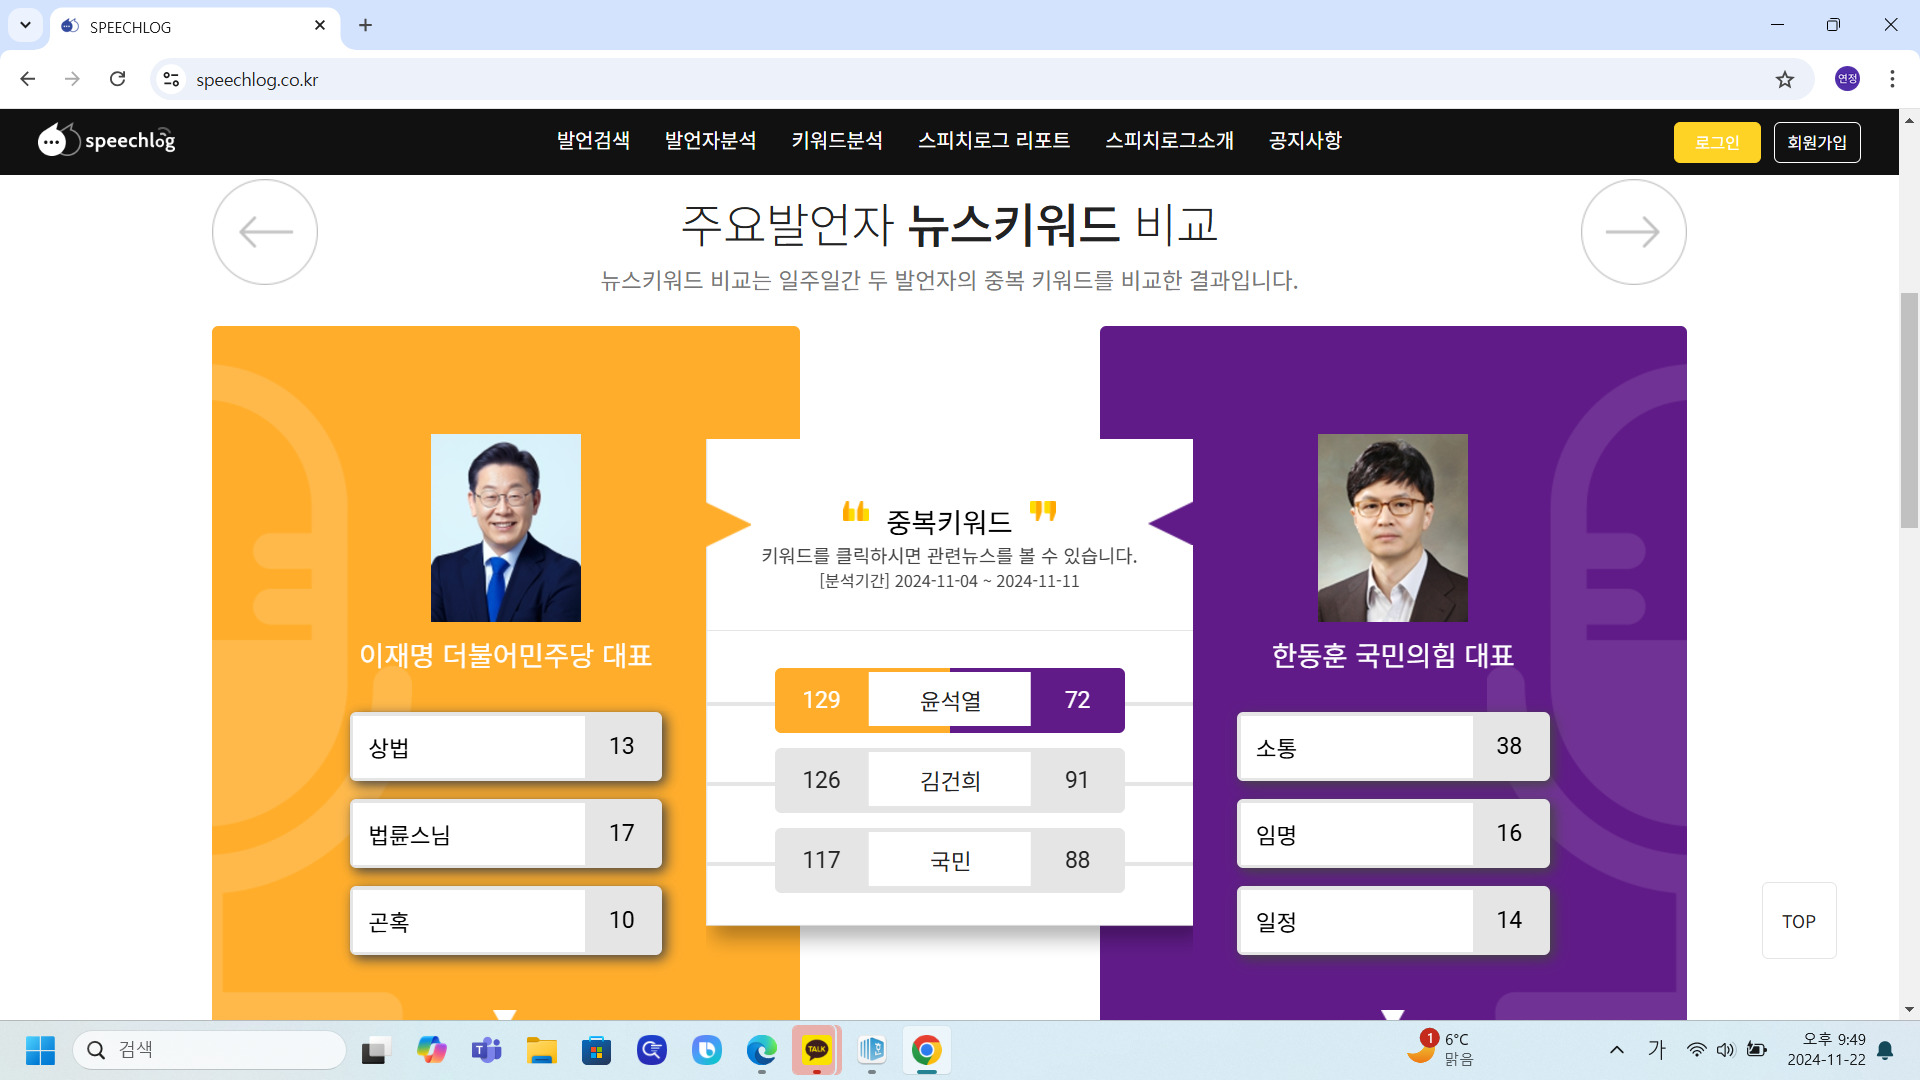Screen dimensions: 1920x1080
Task: Click 이재명 더불어민주당 대표 name
Action: tap(506, 655)
